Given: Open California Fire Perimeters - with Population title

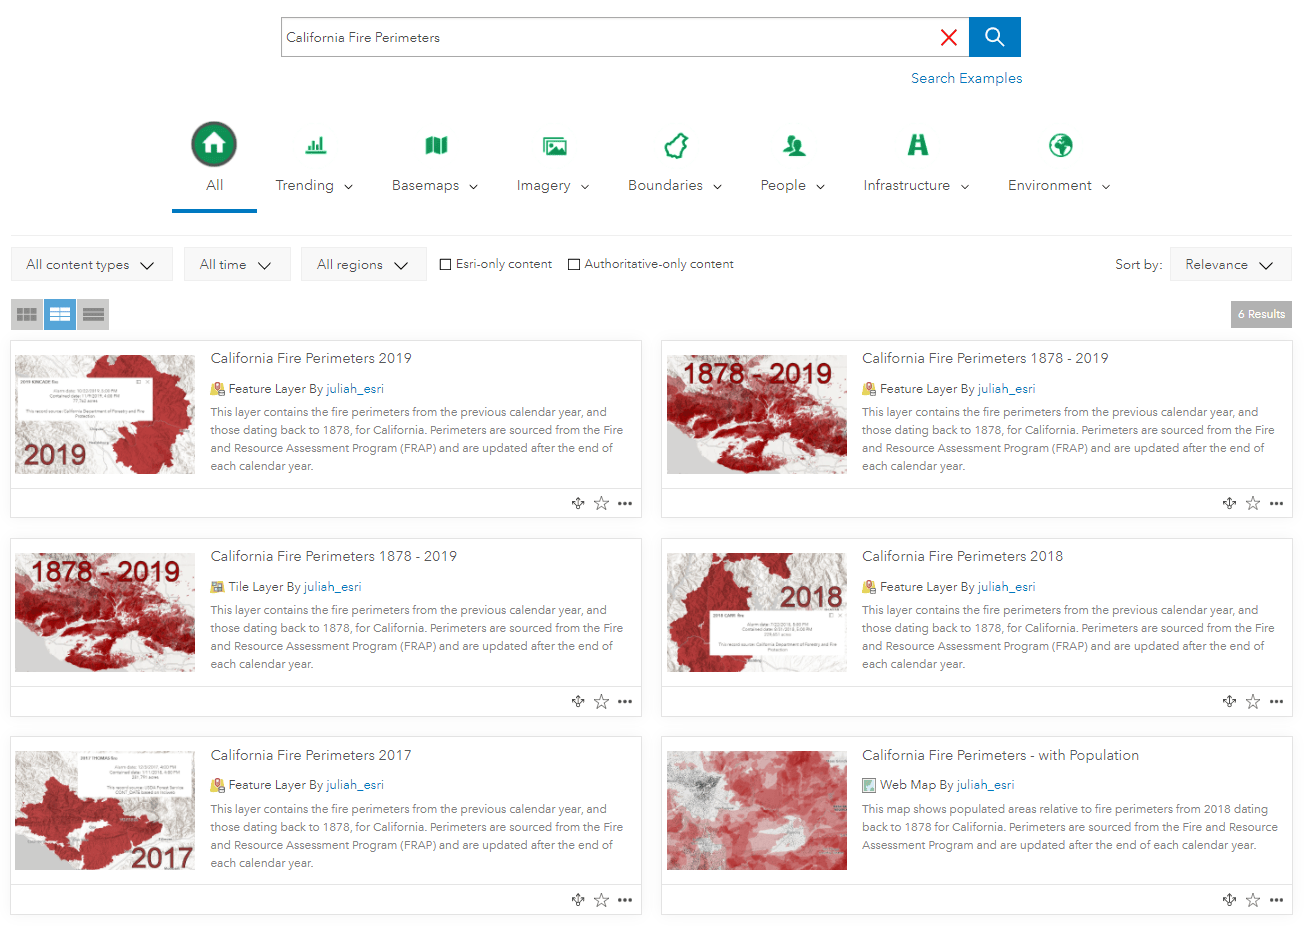Looking at the screenshot, I should (1001, 755).
